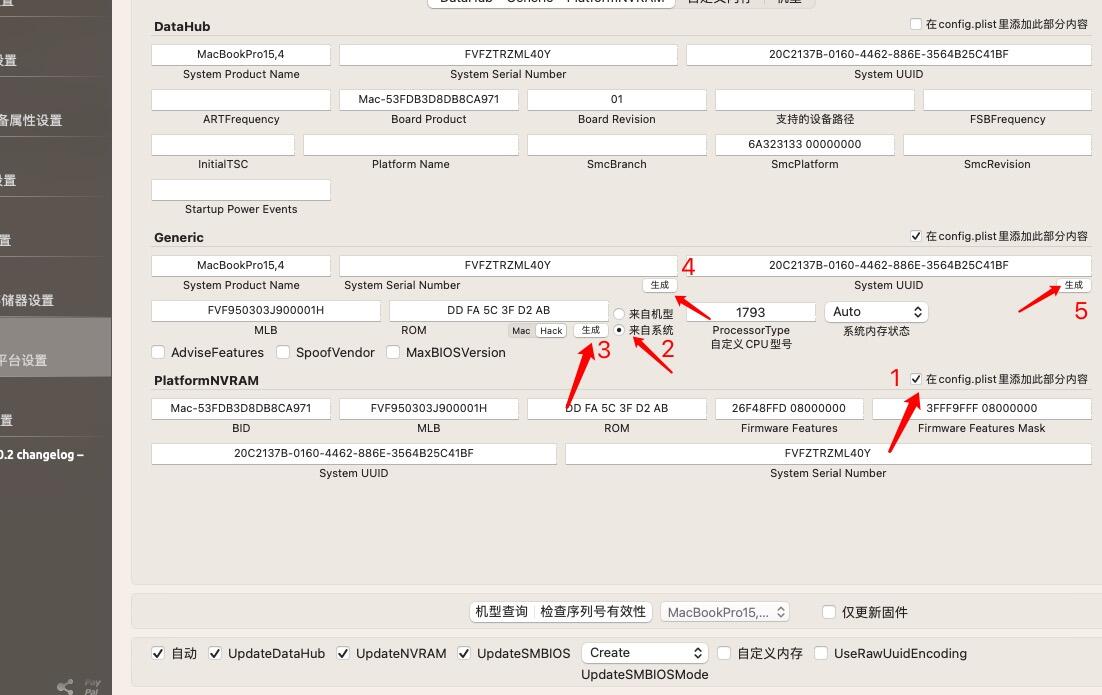The image size is (1102, 695).
Task: Open the 储器设置 sidebar section
Action: pos(56,287)
